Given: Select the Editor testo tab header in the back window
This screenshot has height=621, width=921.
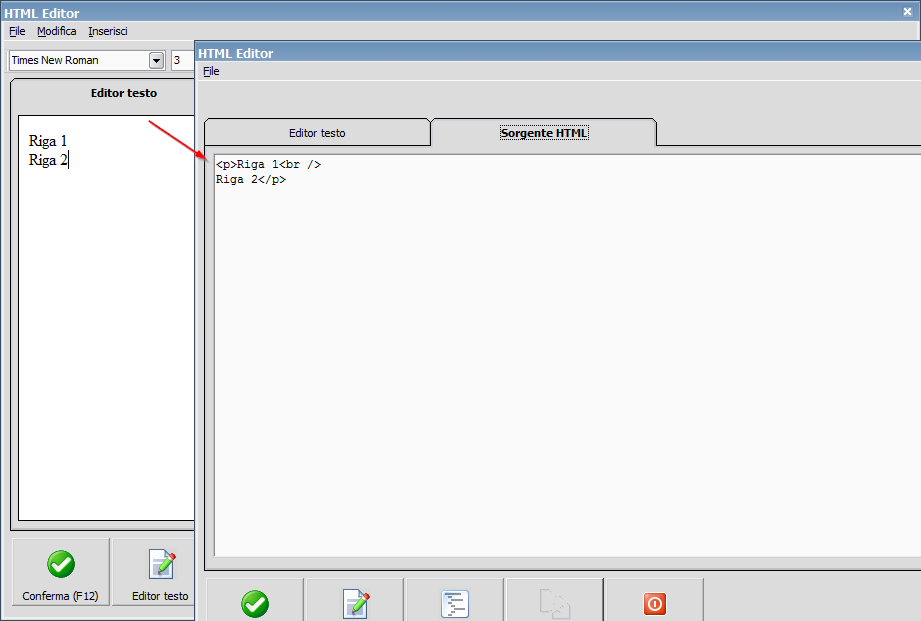Looking at the screenshot, I should pyautogui.click(x=124, y=93).
